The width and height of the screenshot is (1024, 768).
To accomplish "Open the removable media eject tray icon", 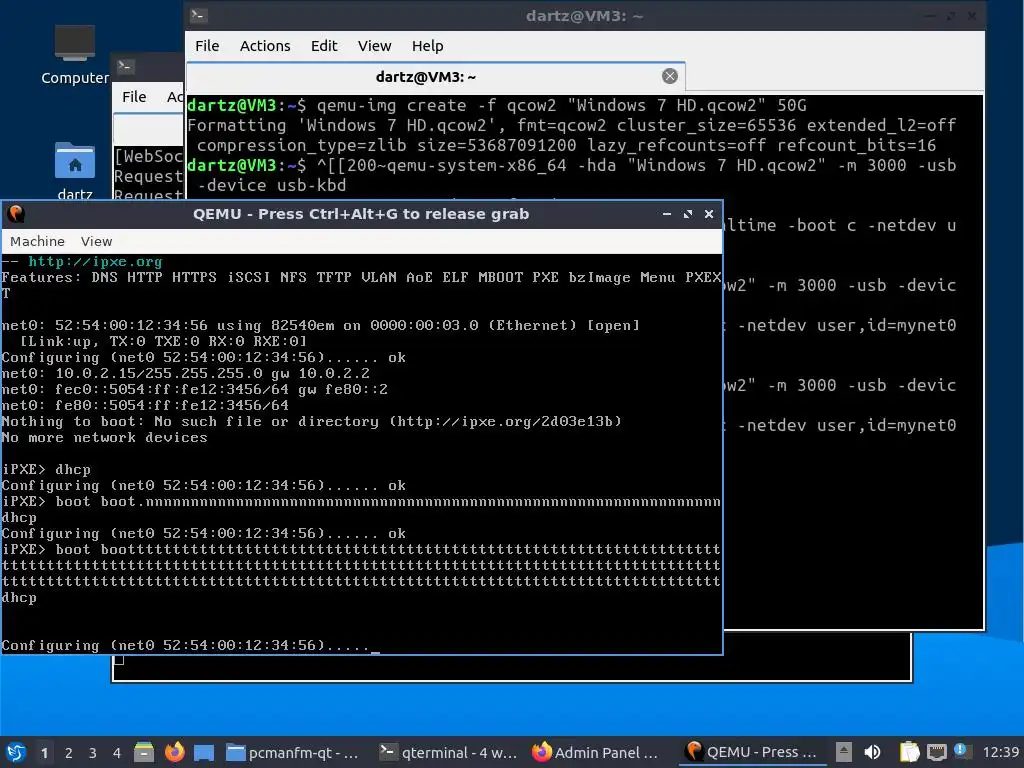I will [x=843, y=752].
